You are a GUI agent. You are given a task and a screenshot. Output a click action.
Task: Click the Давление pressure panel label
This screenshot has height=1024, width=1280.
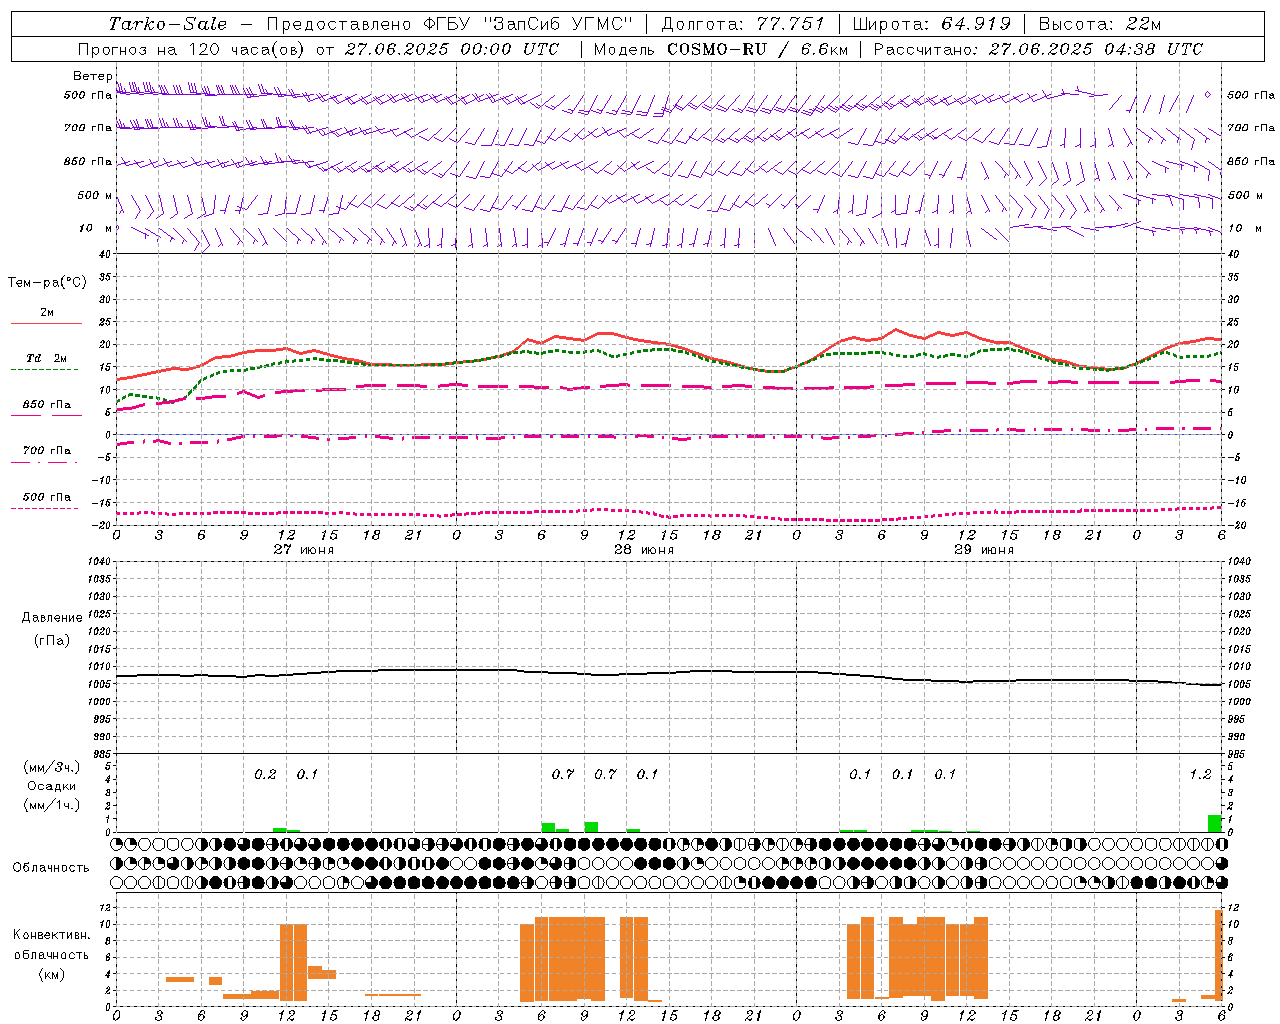(x=52, y=617)
